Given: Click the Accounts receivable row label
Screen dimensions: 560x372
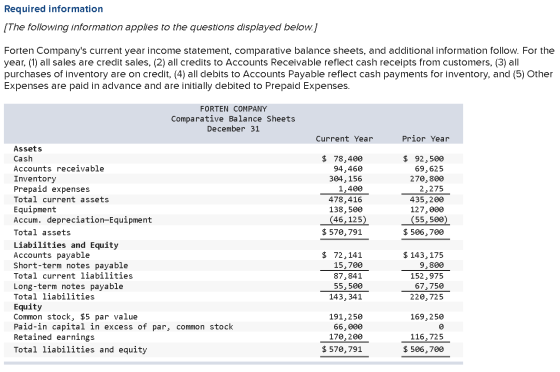Looking at the screenshot, I should (59, 169).
